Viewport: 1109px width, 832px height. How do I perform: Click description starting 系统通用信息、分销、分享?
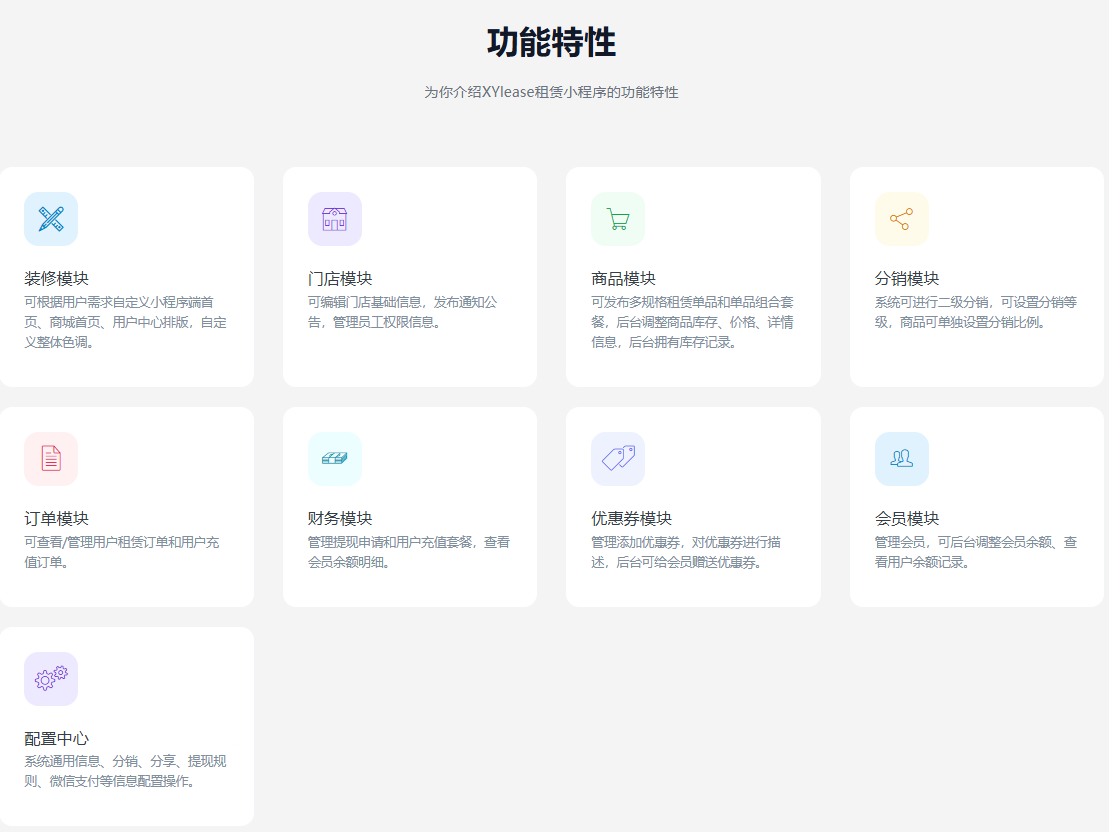click(x=126, y=771)
